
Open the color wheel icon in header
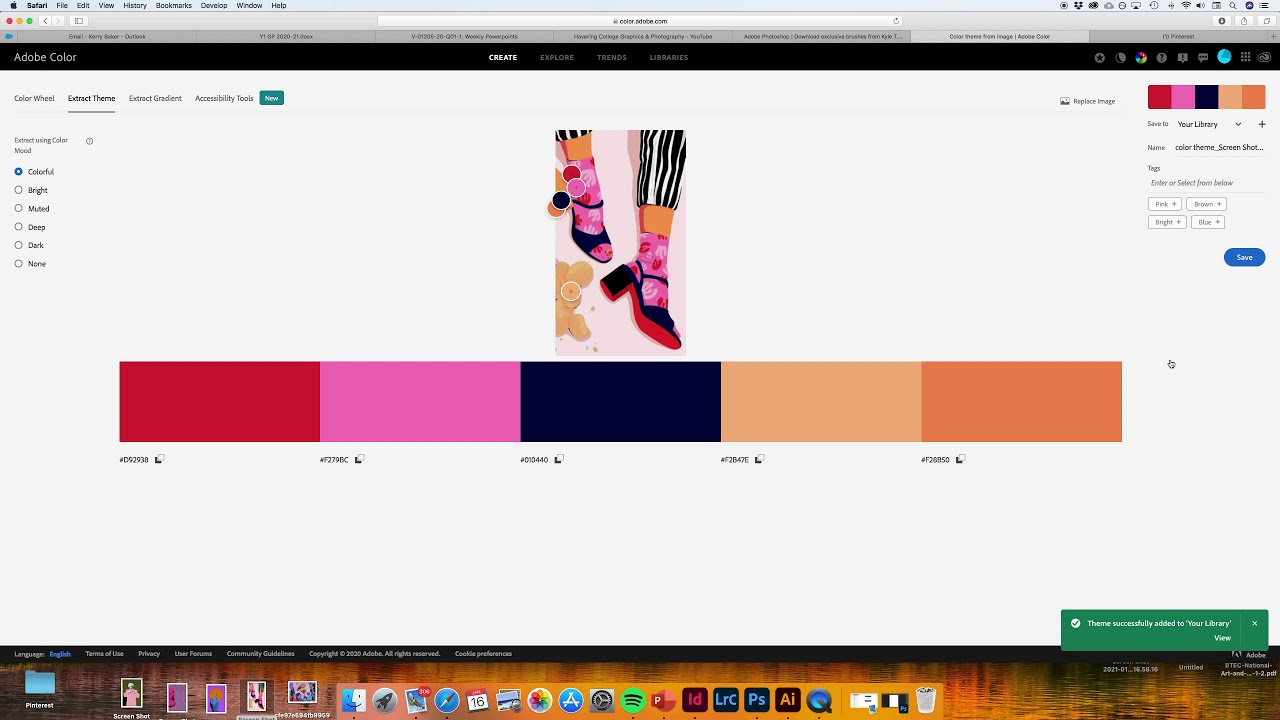(1141, 58)
